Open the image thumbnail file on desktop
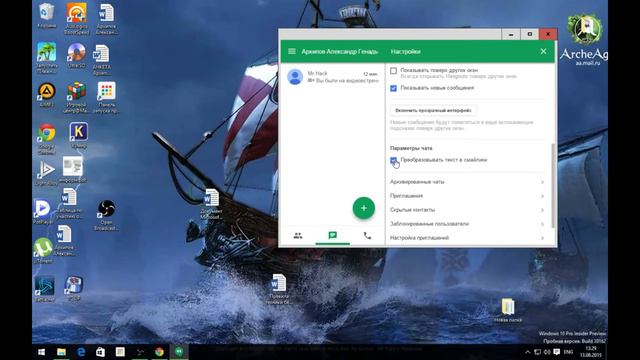The height and width of the screenshot is (360, 640). pyautogui.click(x=73, y=170)
